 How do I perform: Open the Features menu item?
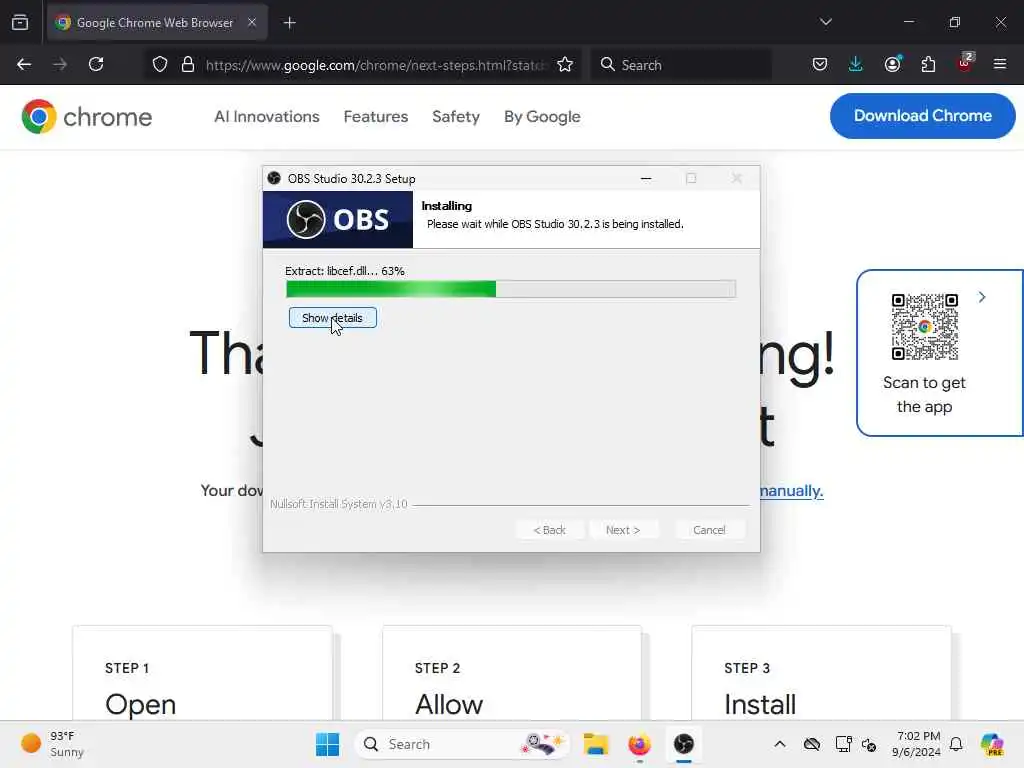pyautogui.click(x=376, y=116)
